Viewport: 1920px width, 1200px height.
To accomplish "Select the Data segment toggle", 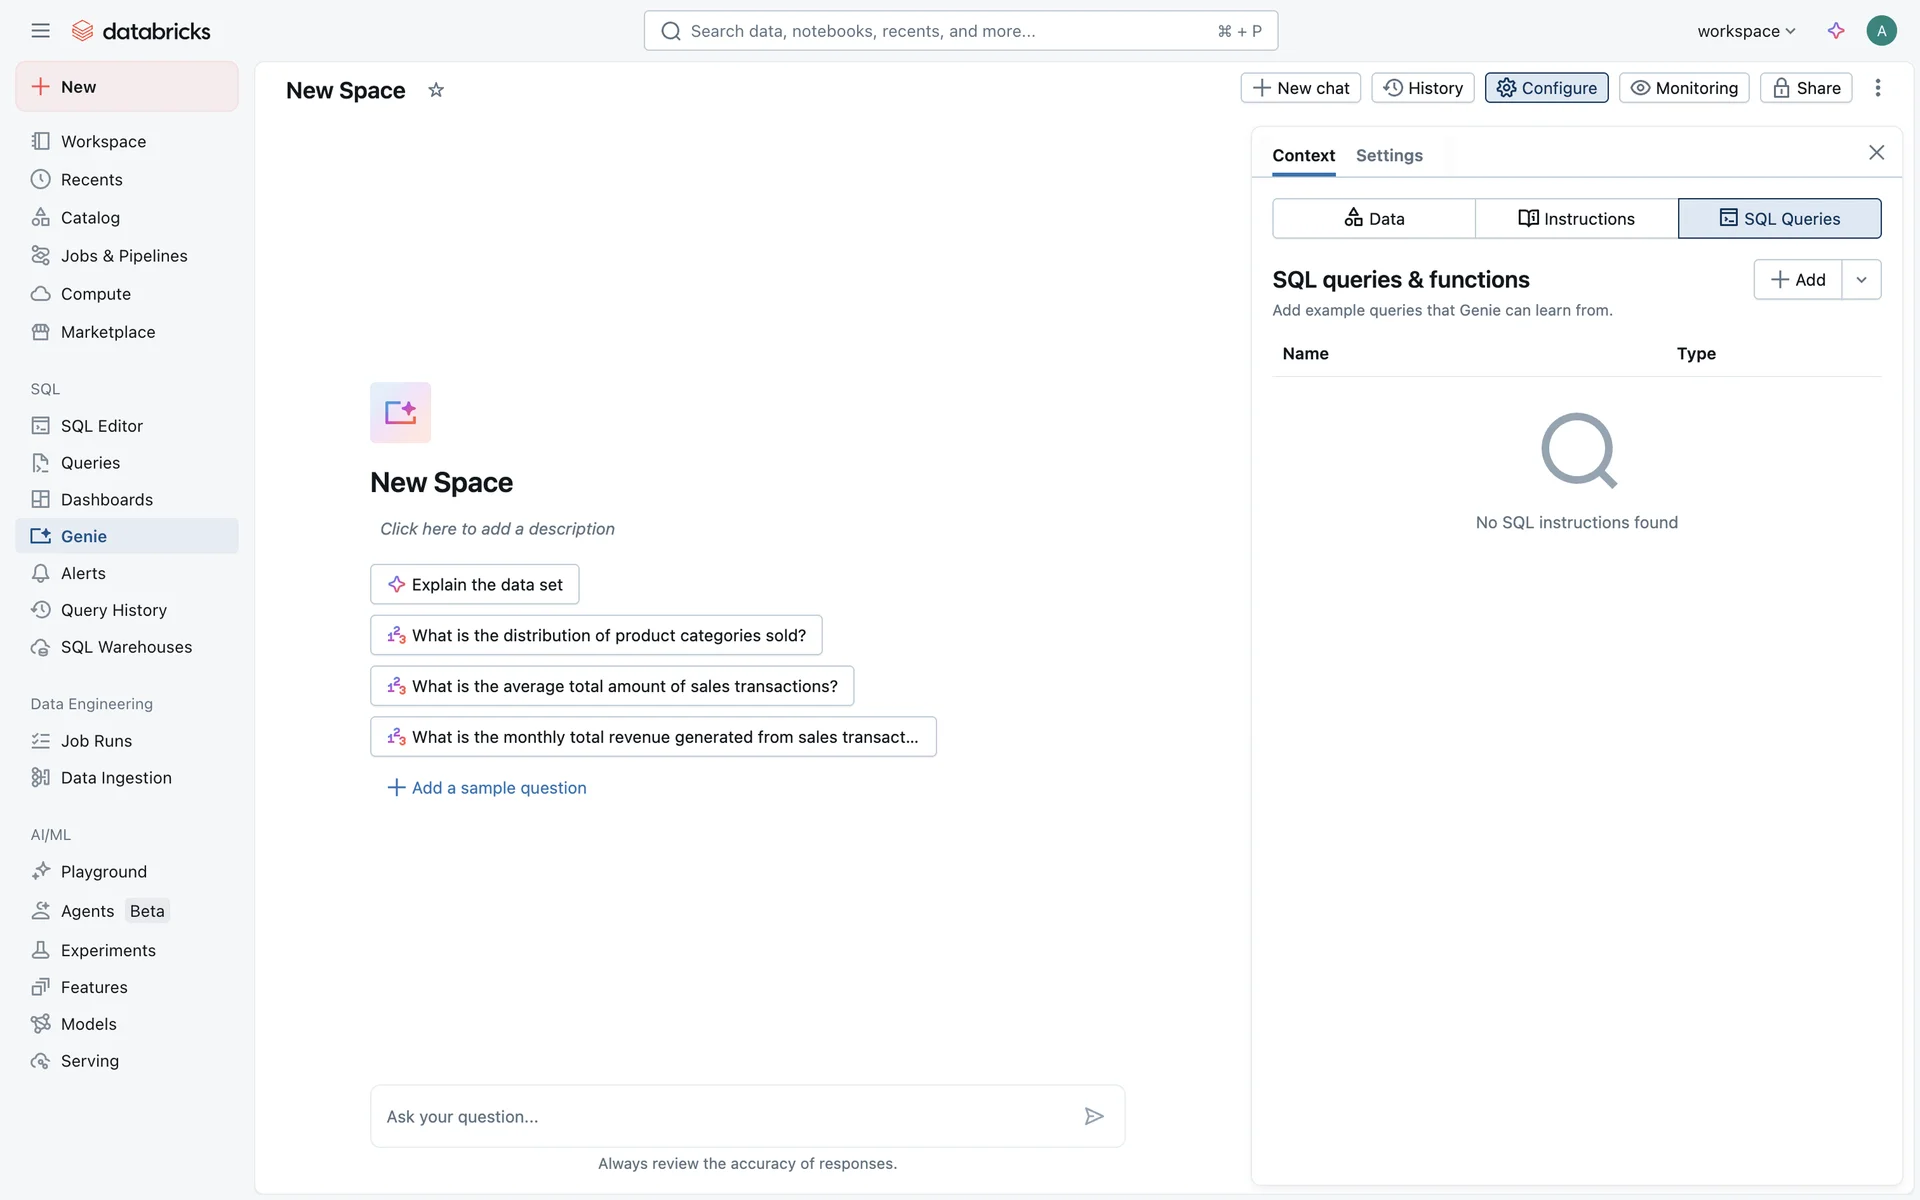I will click(1374, 219).
